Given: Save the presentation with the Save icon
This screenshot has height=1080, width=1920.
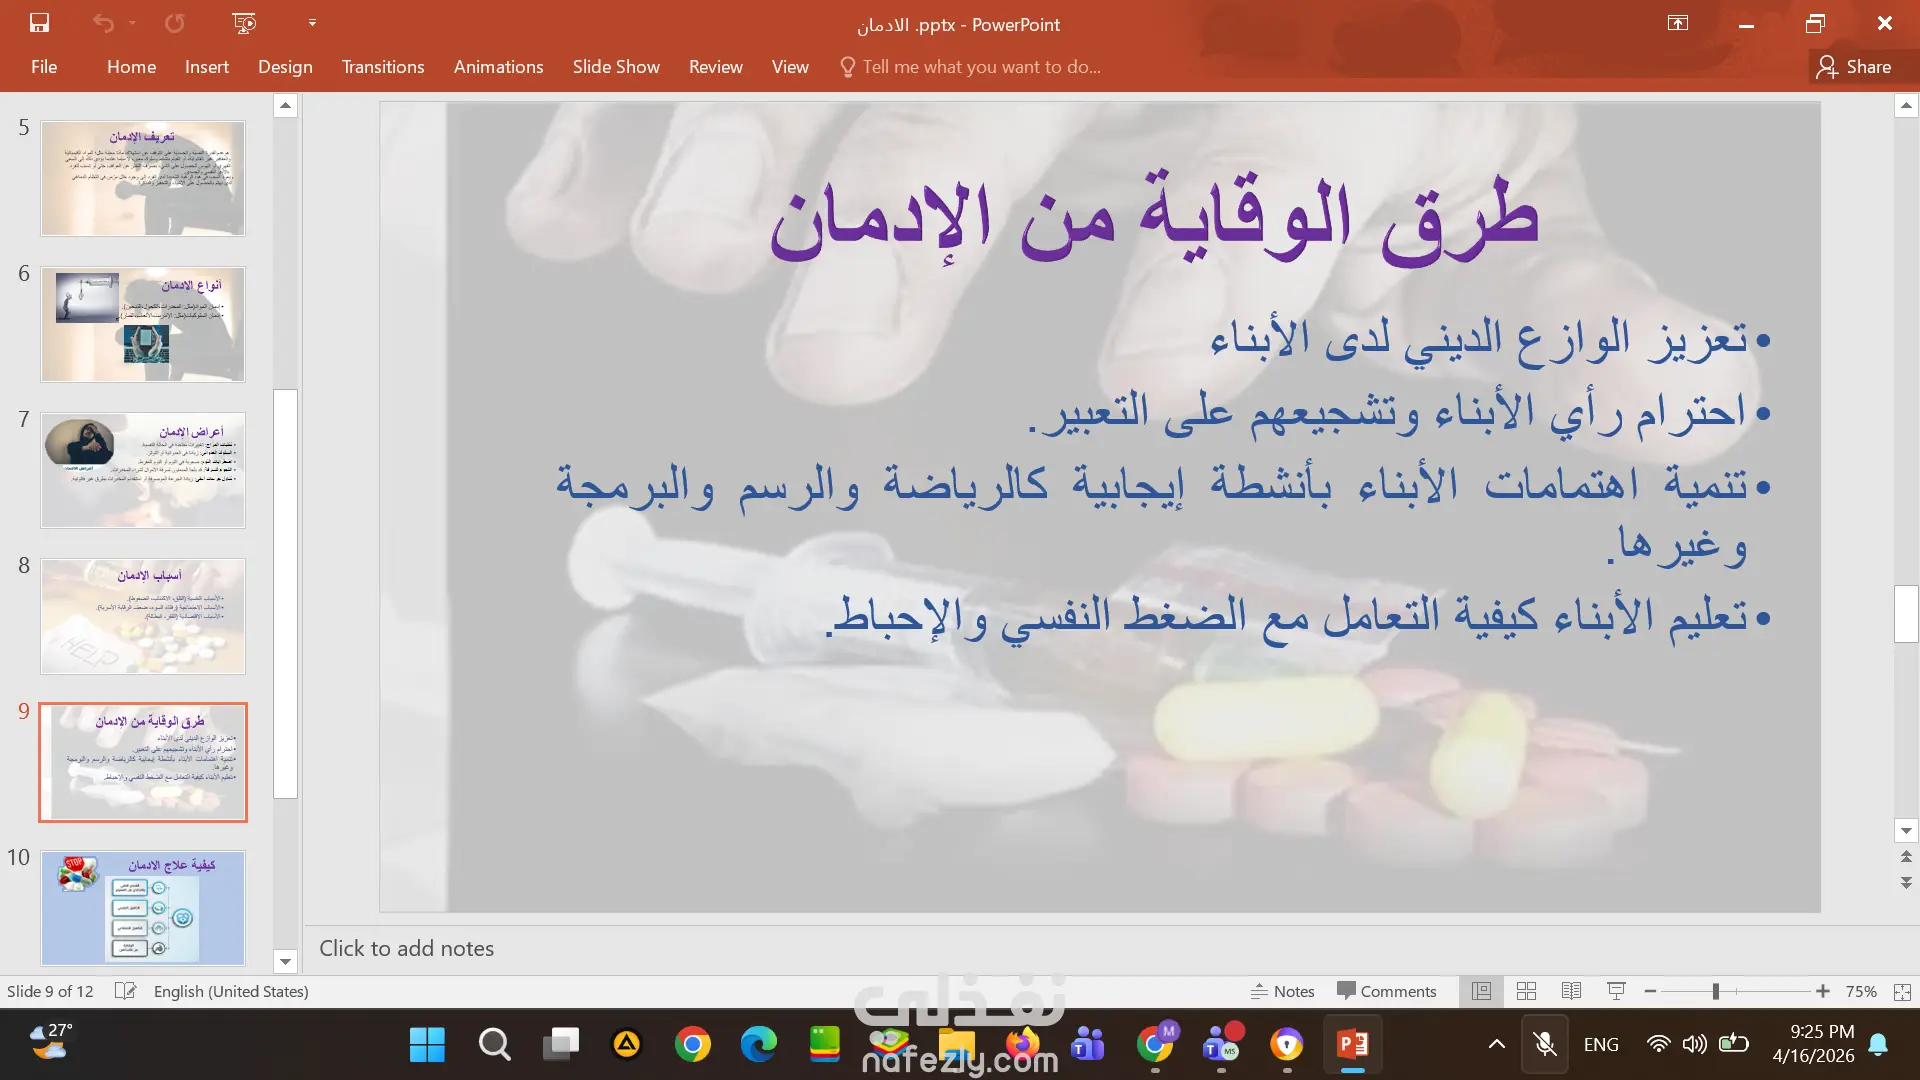Looking at the screenshot, I should click(39, 23).
